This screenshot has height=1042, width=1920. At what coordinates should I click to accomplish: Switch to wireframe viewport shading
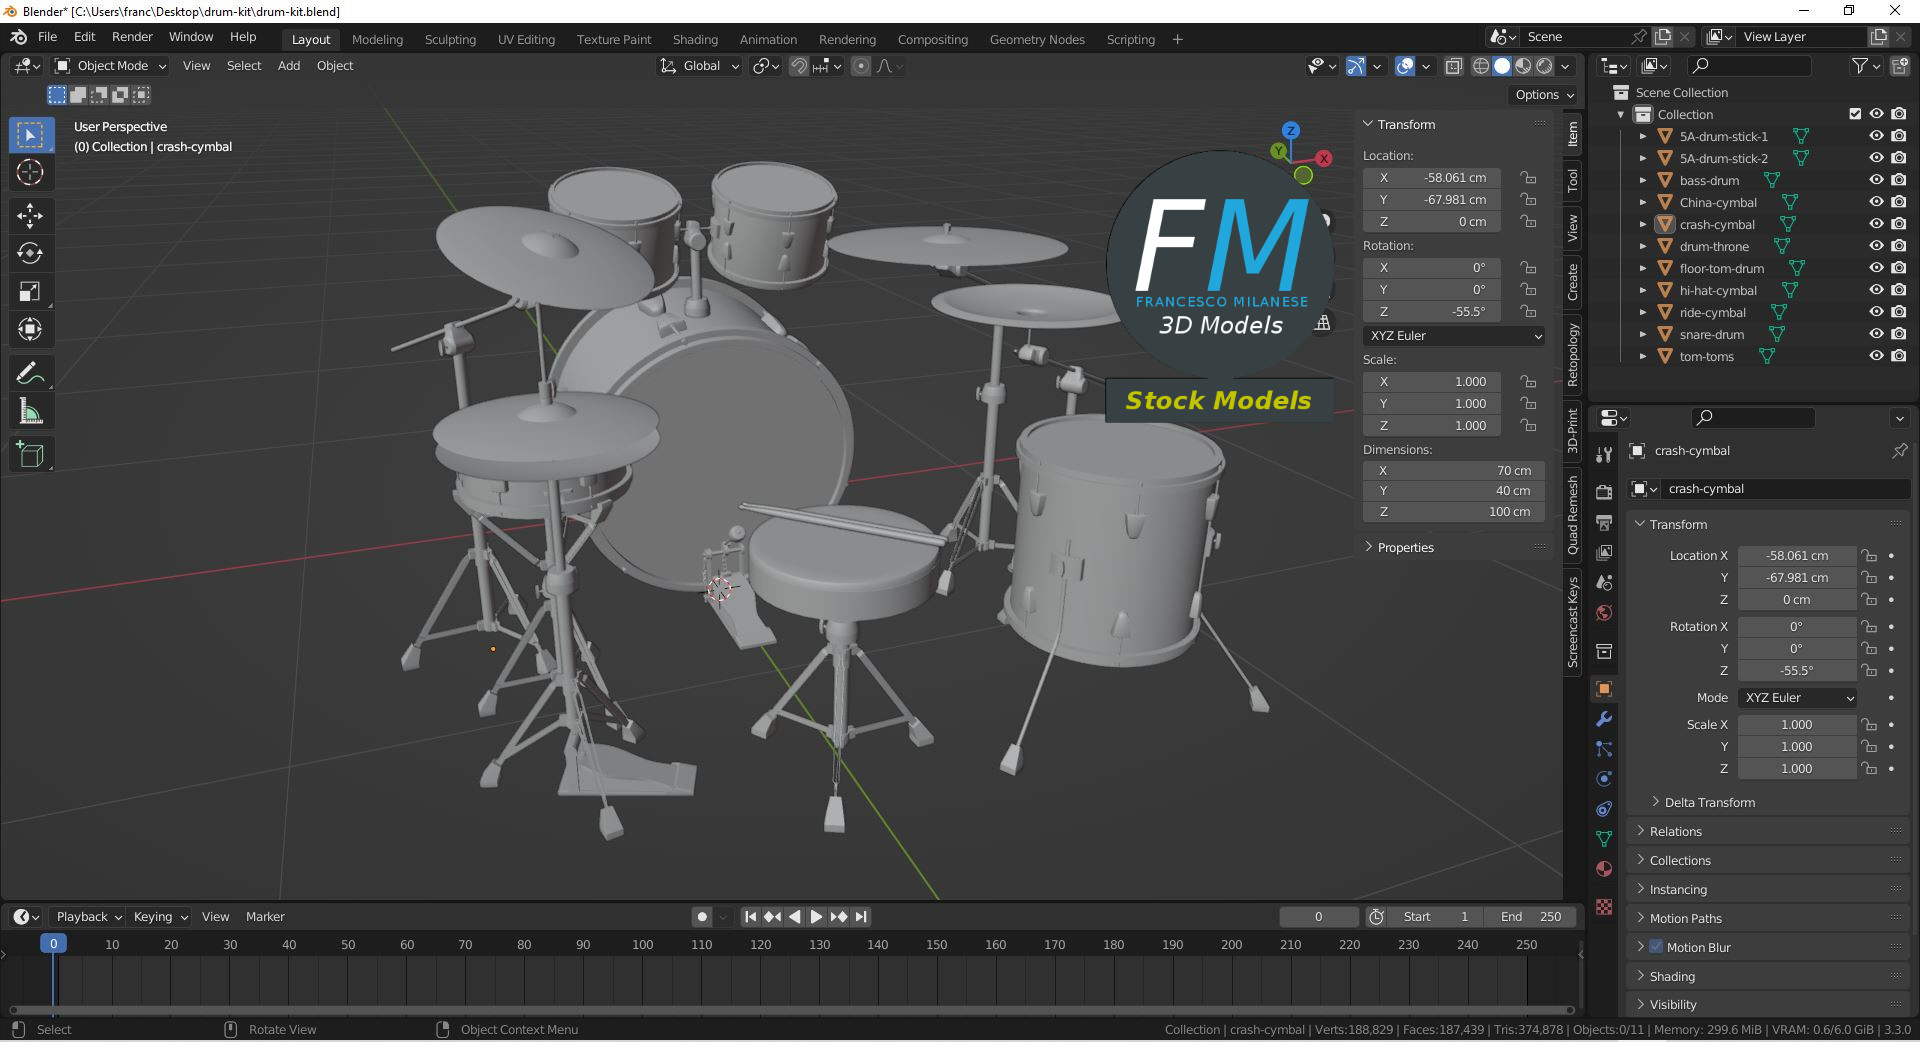(x=1481, y=66)
